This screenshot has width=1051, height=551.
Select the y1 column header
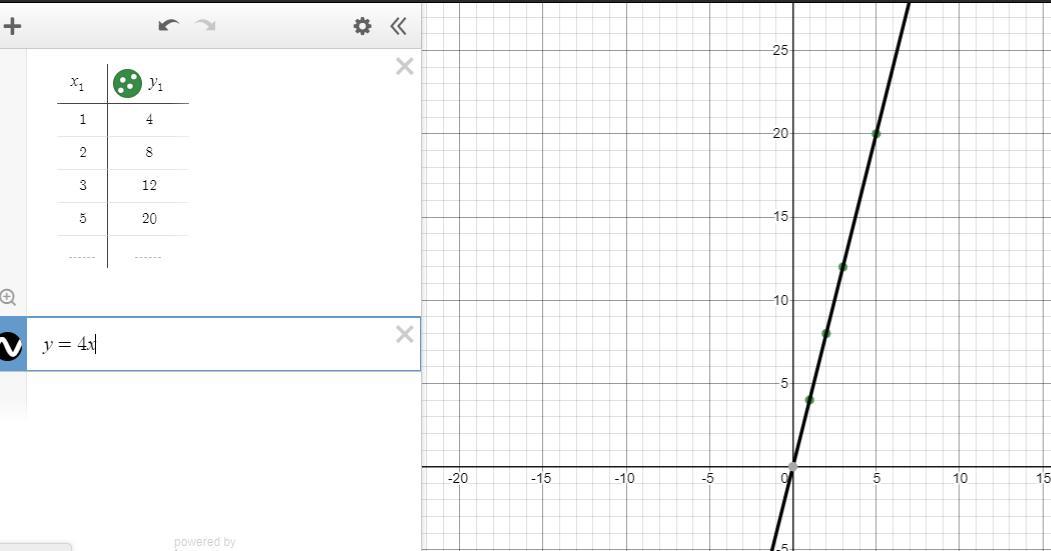156,83
